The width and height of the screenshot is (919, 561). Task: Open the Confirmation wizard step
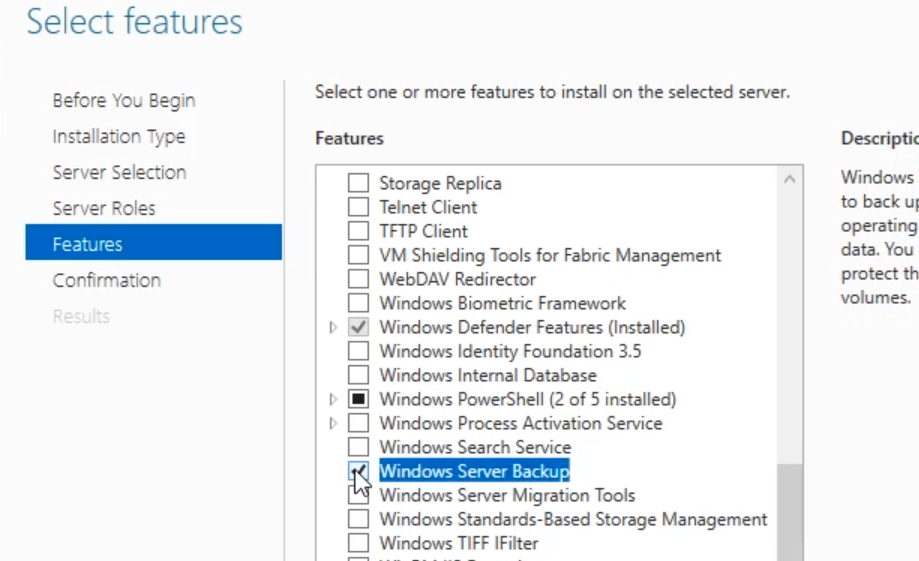[107, 280]
